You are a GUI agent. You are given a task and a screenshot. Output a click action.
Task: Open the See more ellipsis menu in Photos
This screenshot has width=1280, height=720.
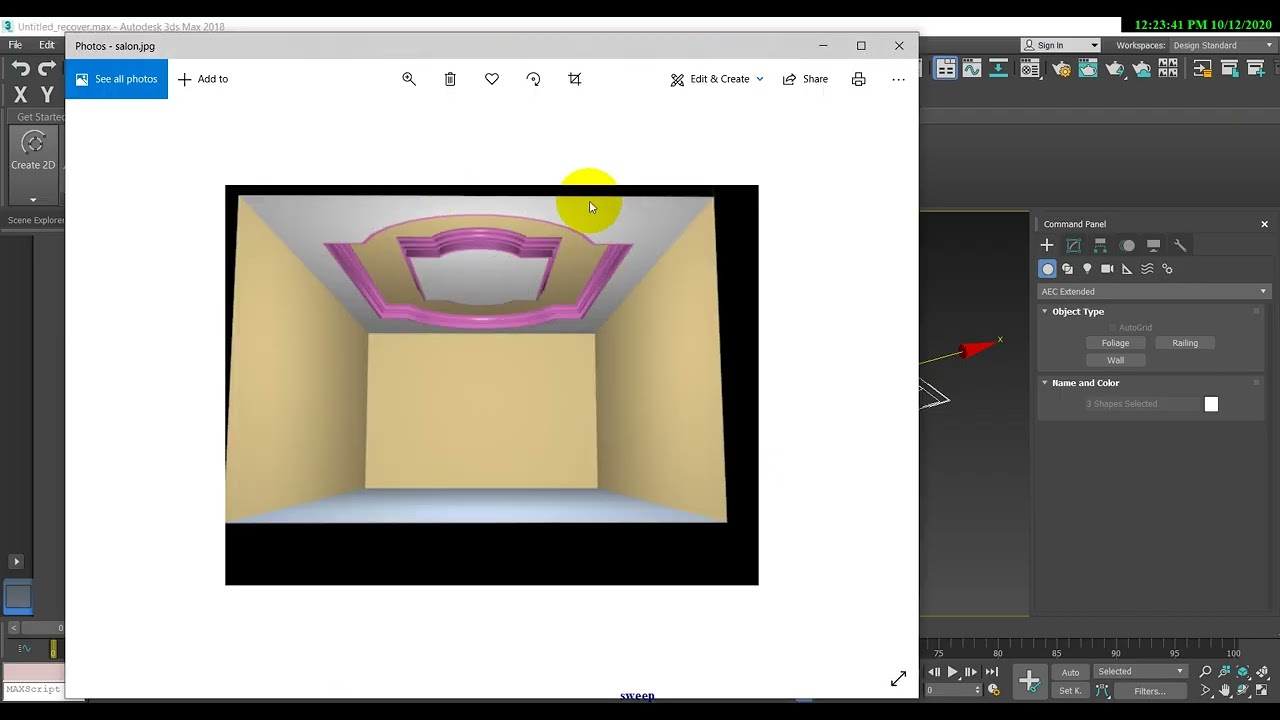(x=898, y=79)
